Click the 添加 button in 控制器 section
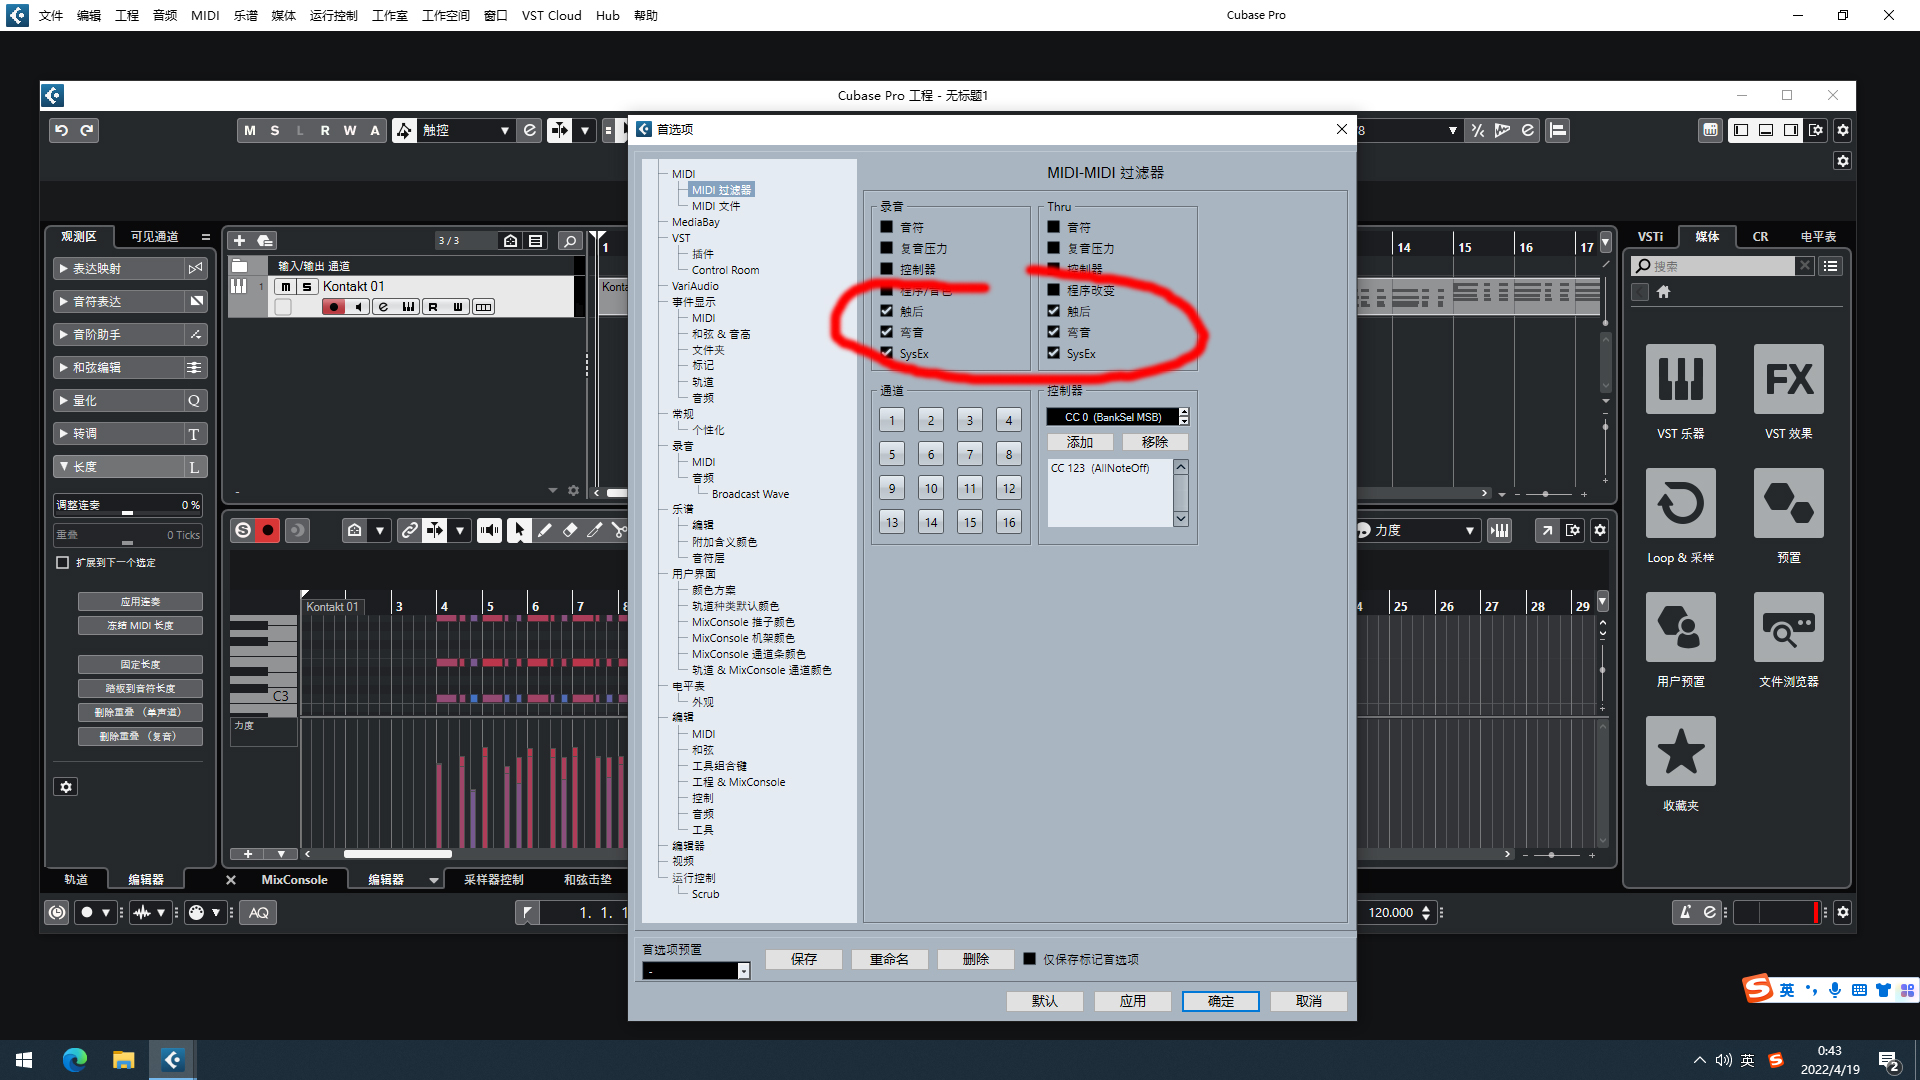This screenshot has width=1920, height=1080. click(x=1081, y=440)
